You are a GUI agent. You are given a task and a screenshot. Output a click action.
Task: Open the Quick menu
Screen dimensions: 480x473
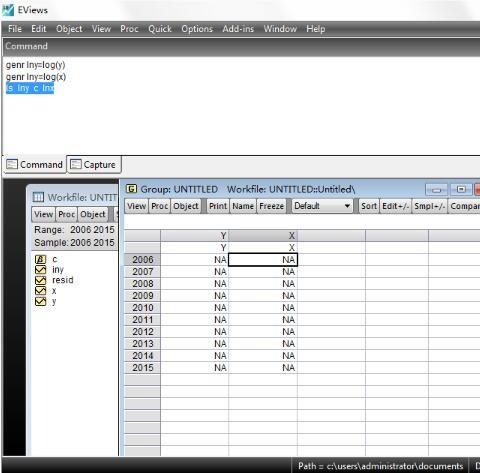pos(160,29)
